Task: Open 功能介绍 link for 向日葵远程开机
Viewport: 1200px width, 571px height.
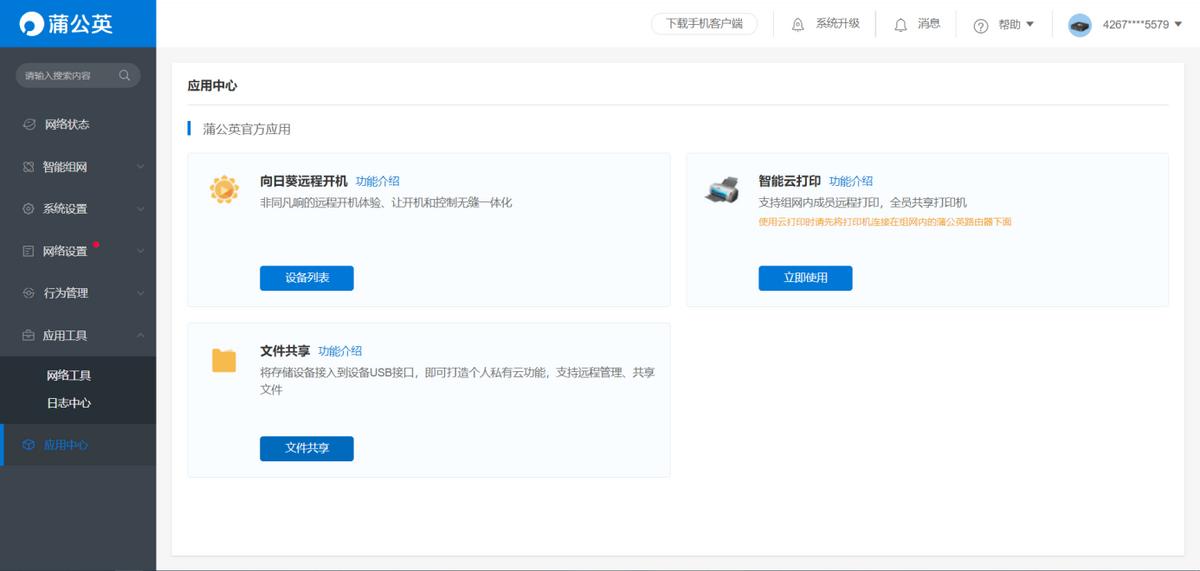Action: coord(378,181)
